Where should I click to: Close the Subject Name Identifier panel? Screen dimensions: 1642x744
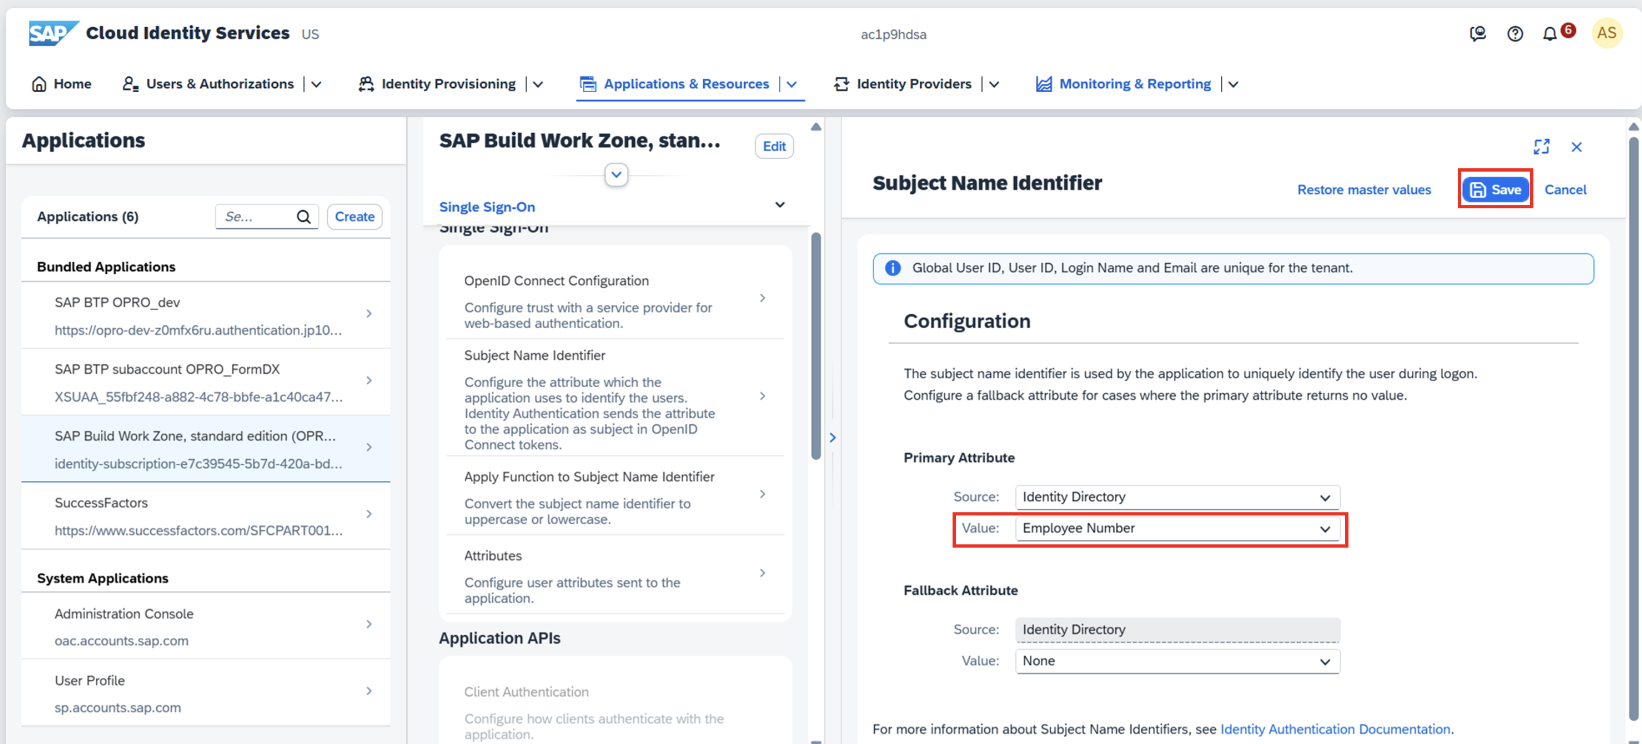(1577, 147)
